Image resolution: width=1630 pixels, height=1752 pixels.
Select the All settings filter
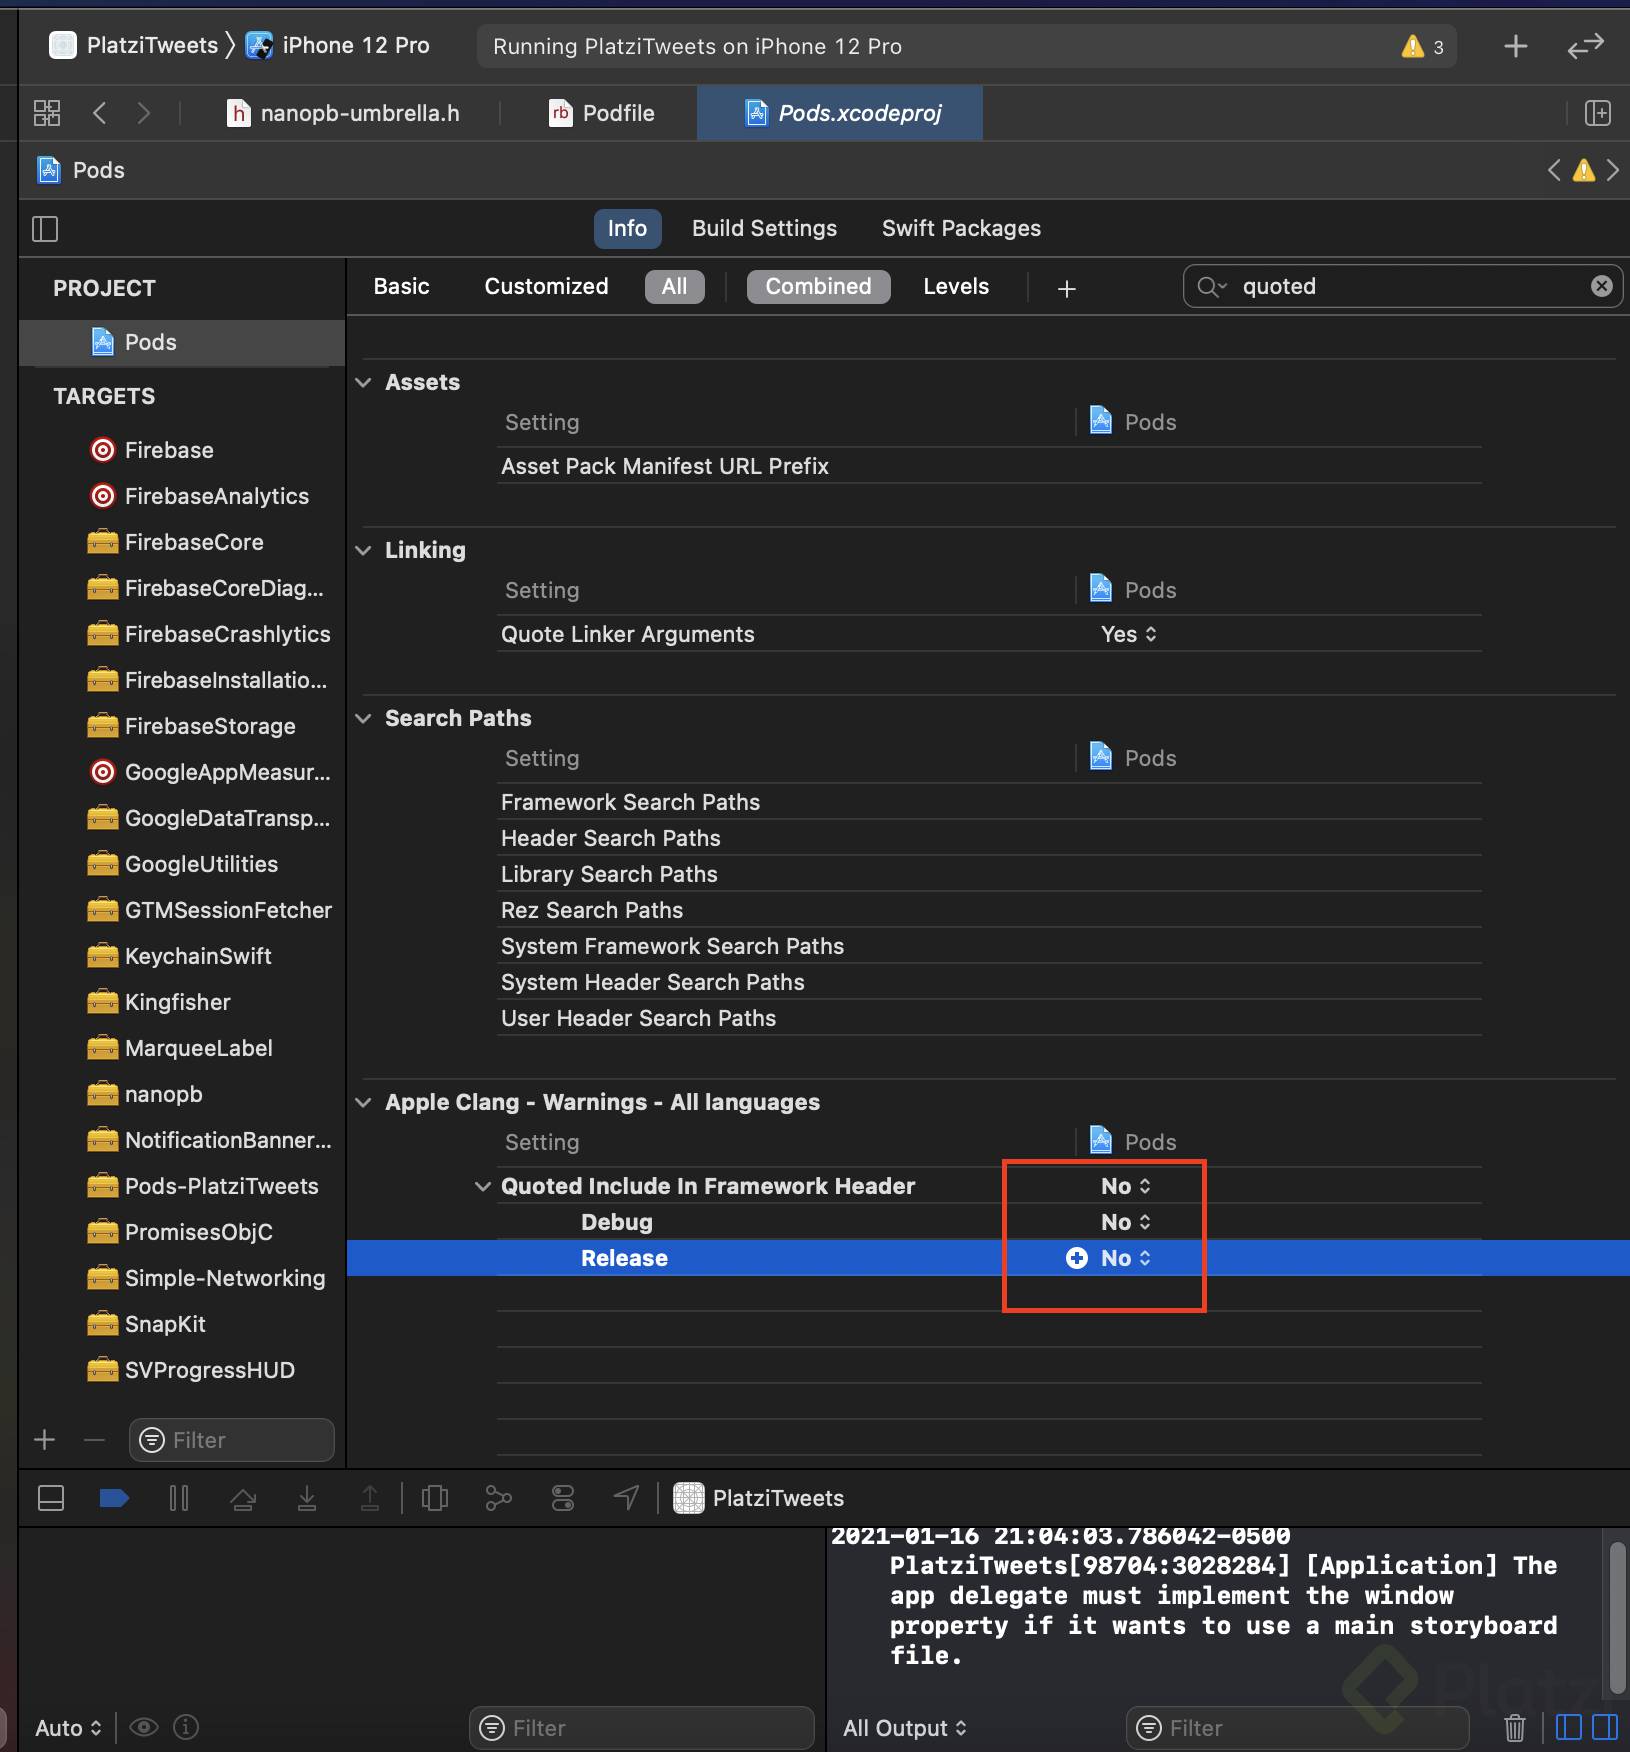[674, 287]
